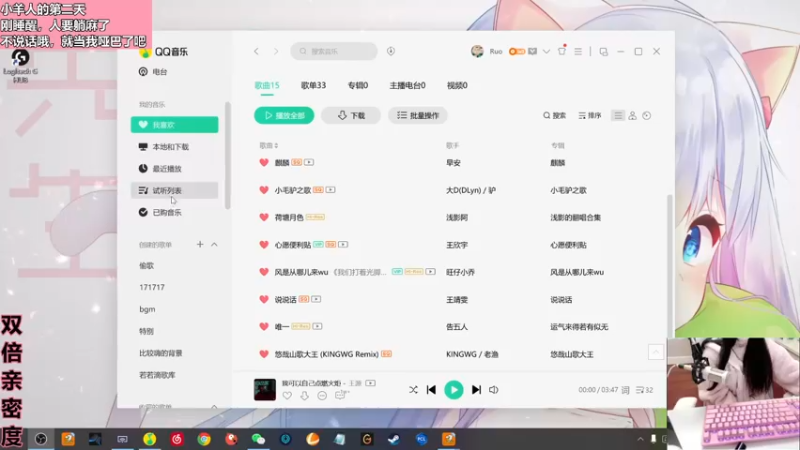Image resolution: width=800 pixels, height=450 pixels.
Task: Go forward with the right arrow
Action: [276, 51]
